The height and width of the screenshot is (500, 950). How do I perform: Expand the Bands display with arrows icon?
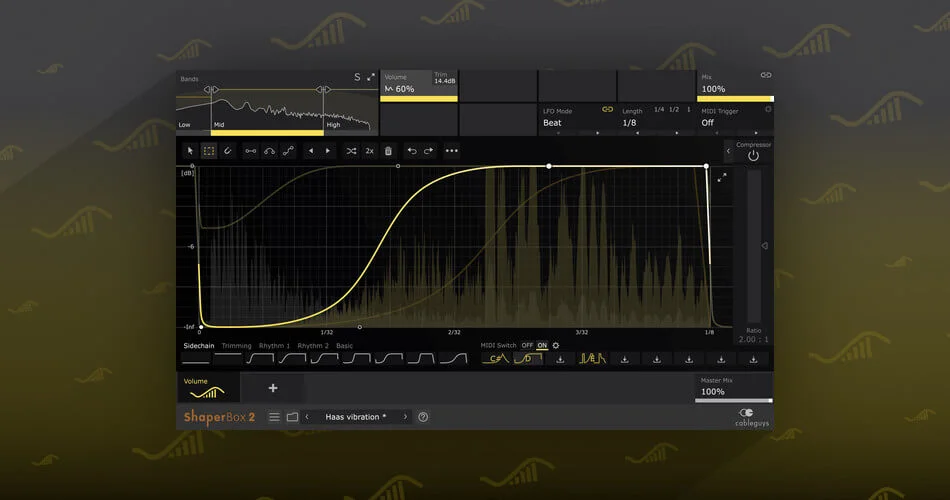click(x=371, y=77)
